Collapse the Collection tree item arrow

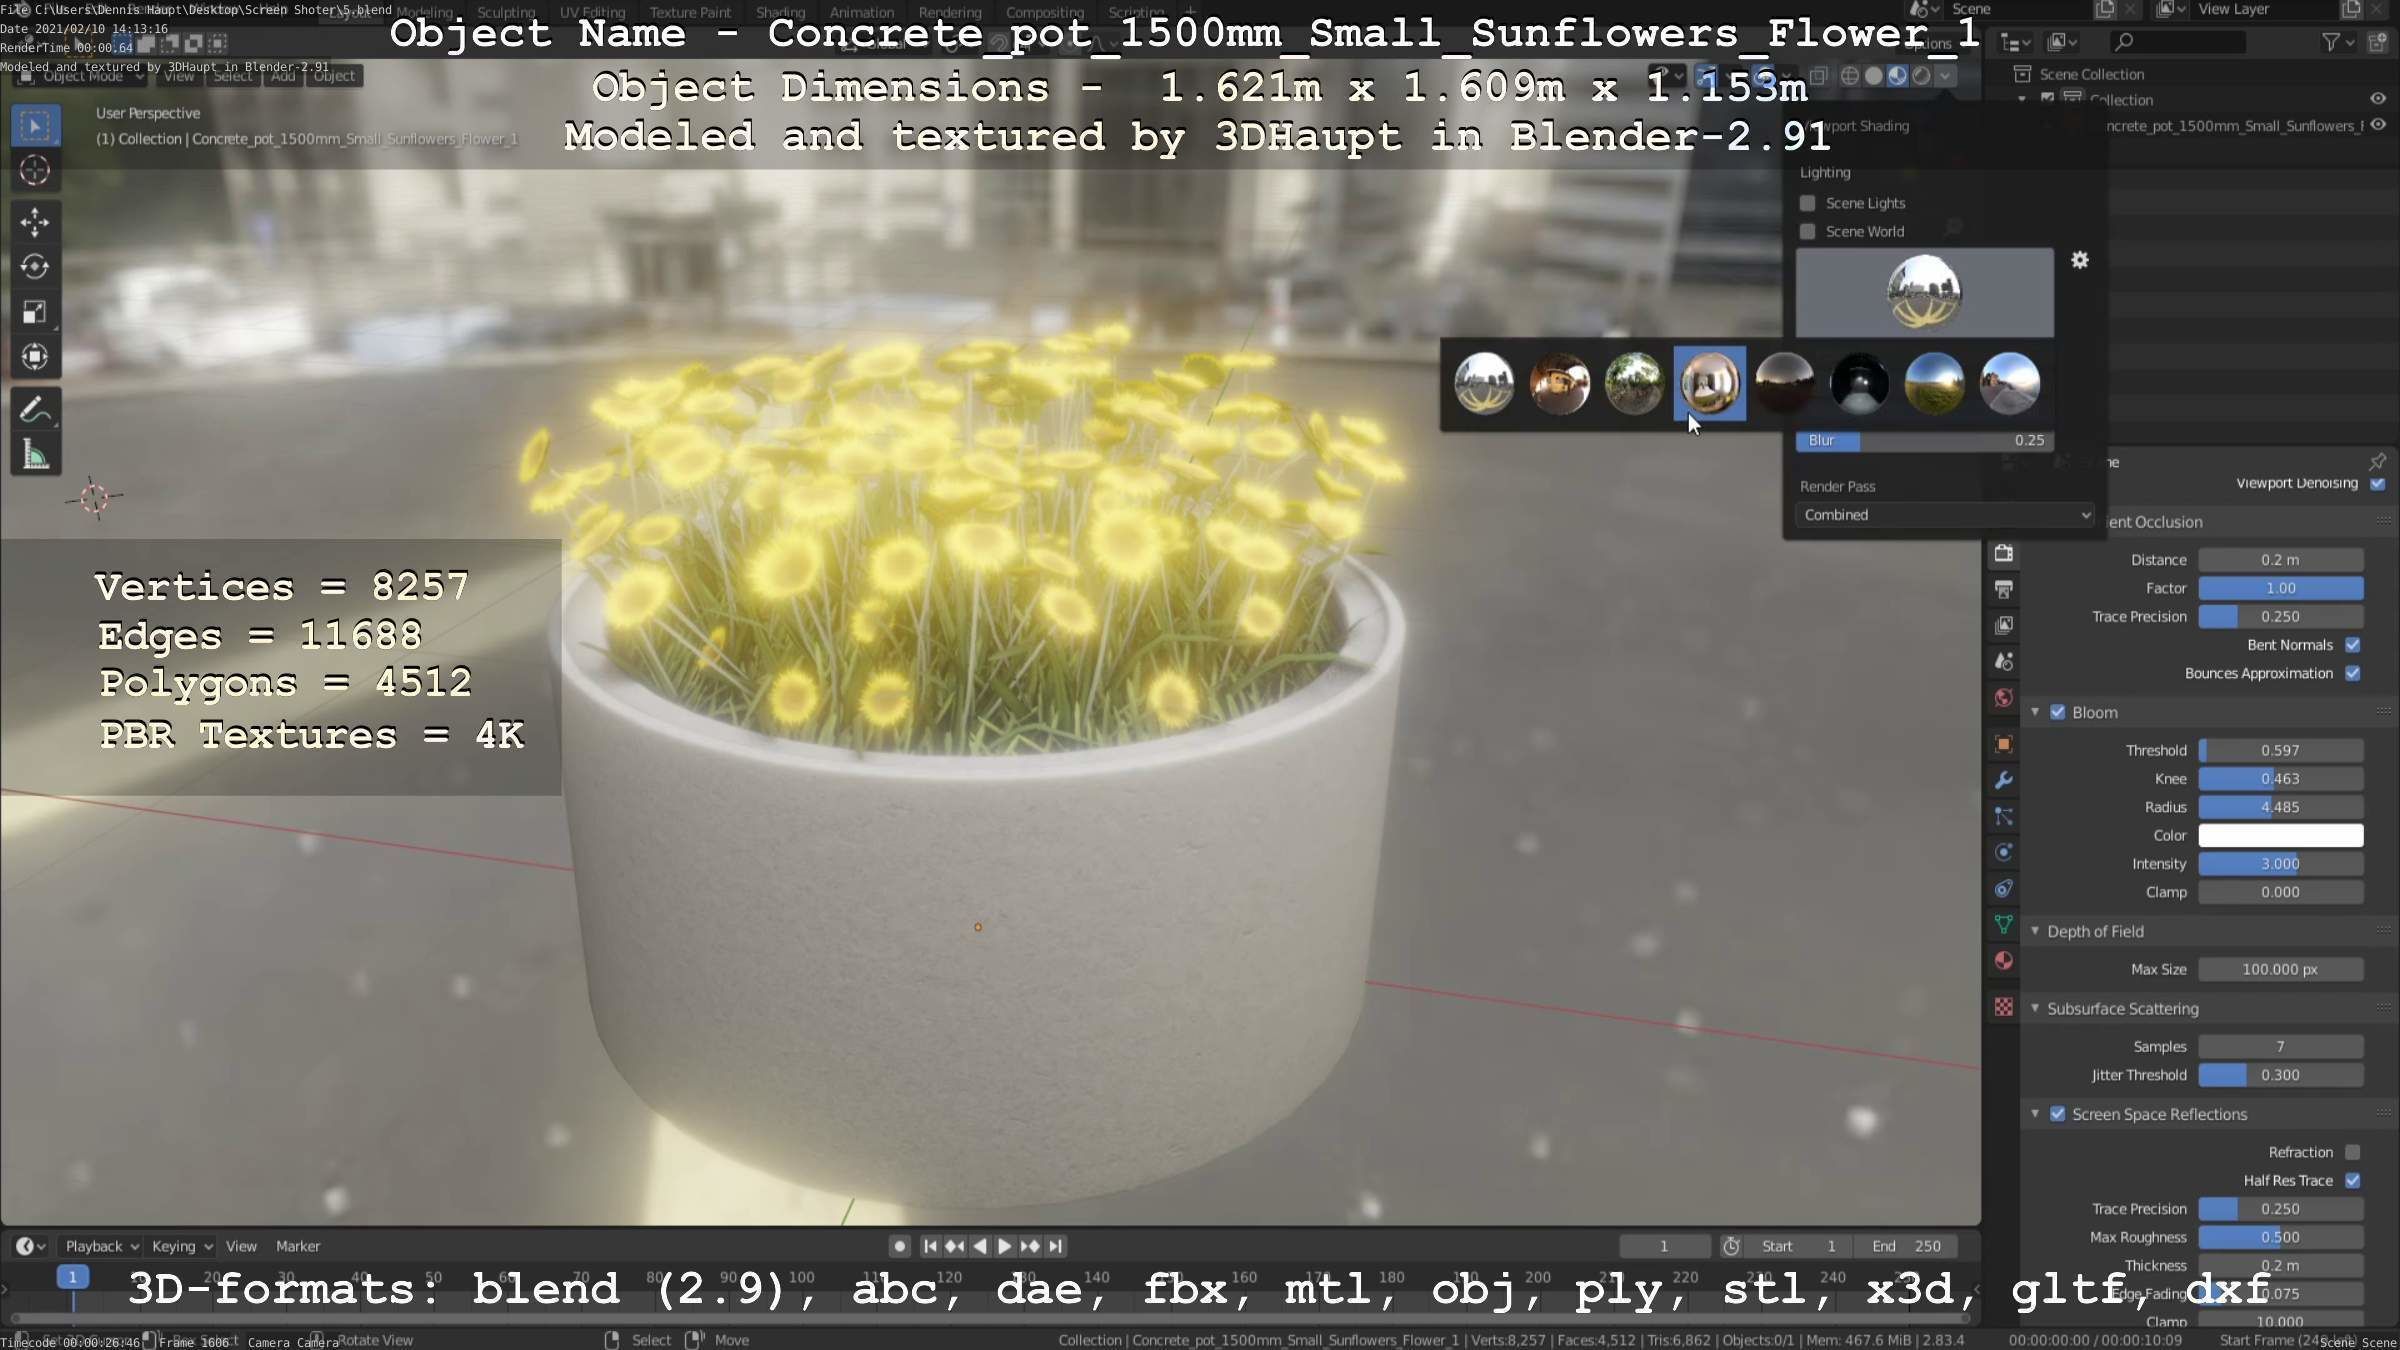(x=2021, y=99)
